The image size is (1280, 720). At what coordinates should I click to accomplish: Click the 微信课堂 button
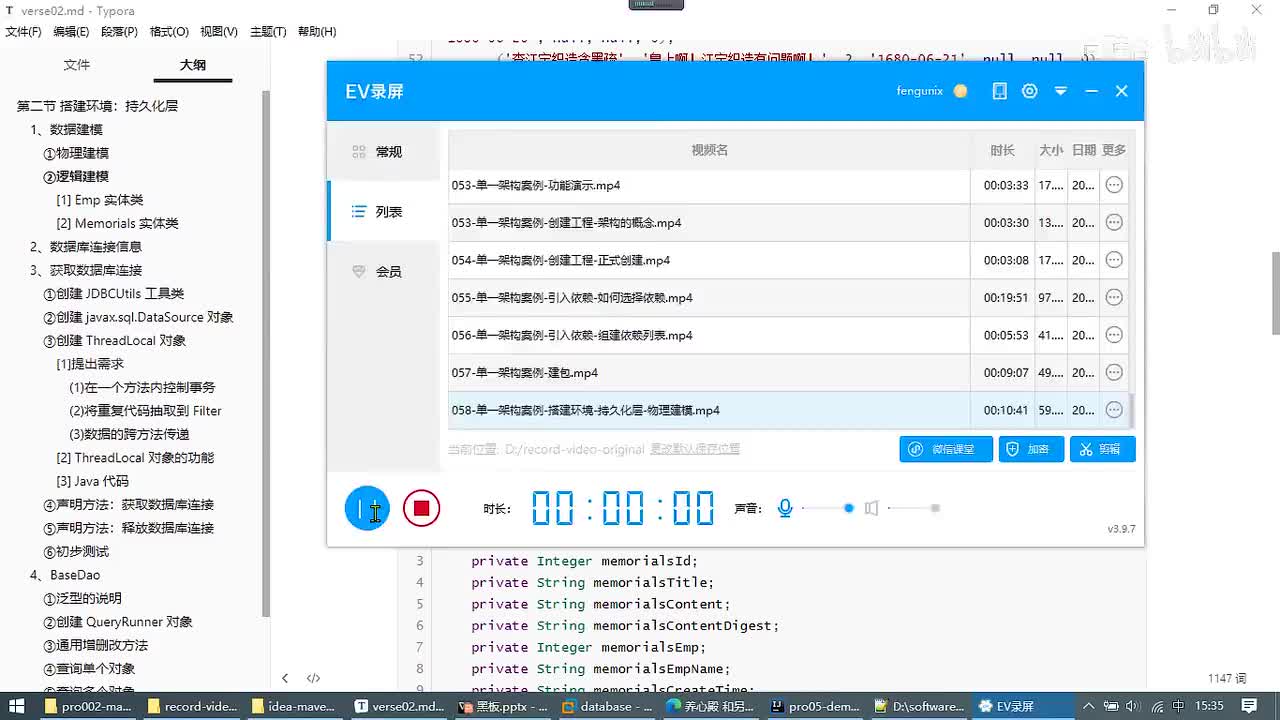(946, 449)
